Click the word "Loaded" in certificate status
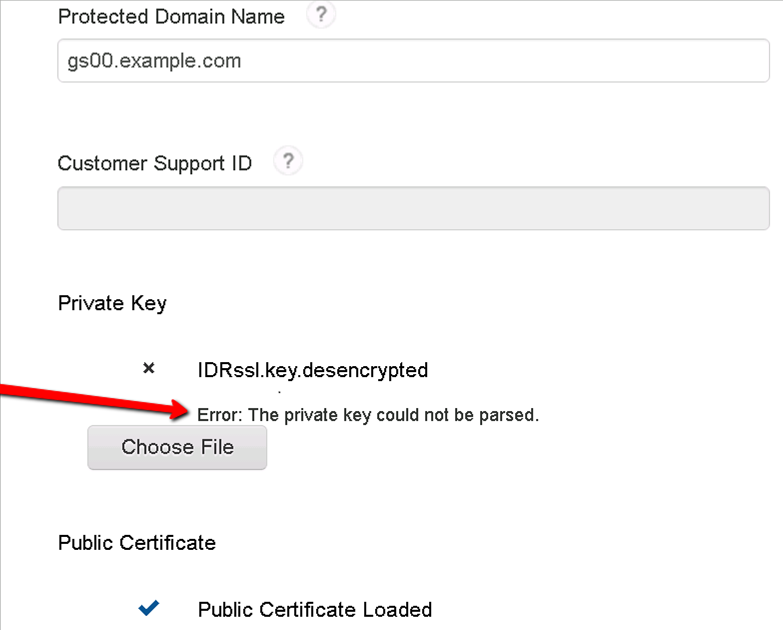This screenshot has height=635, width=783. coord(397,609)
